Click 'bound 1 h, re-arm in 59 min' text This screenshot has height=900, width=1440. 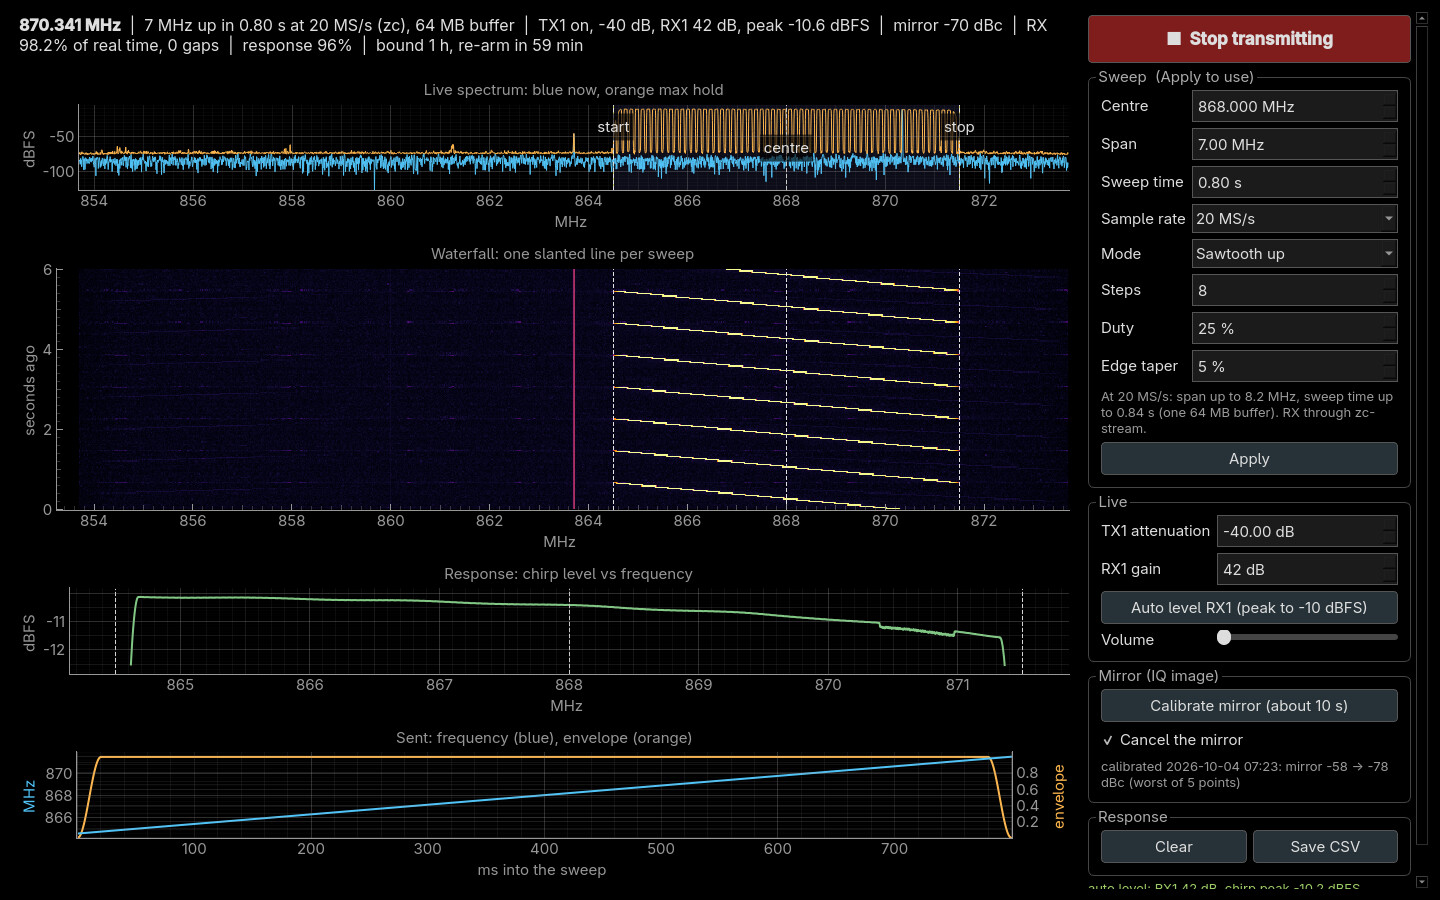[479, 45]
